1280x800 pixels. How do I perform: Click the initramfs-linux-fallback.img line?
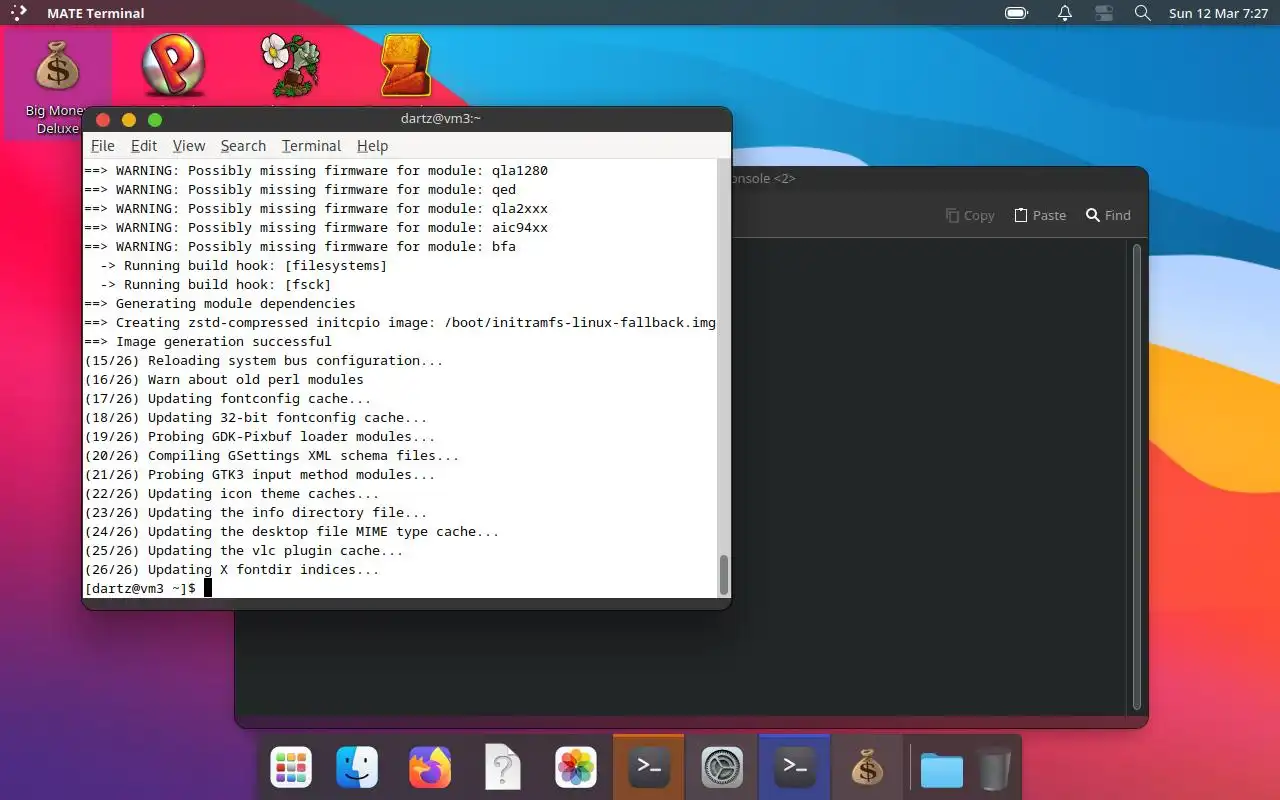(400, 323)
